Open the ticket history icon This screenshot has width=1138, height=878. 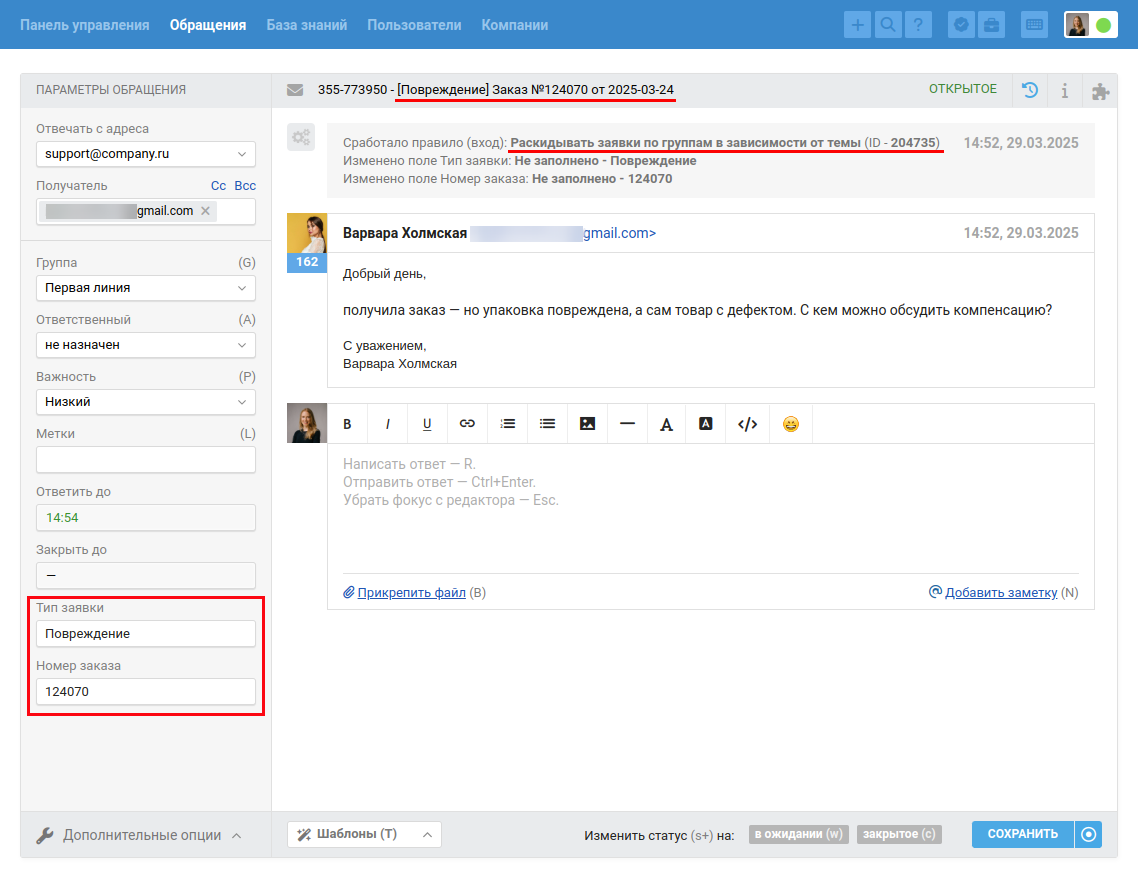click(x=1029, y=90)
